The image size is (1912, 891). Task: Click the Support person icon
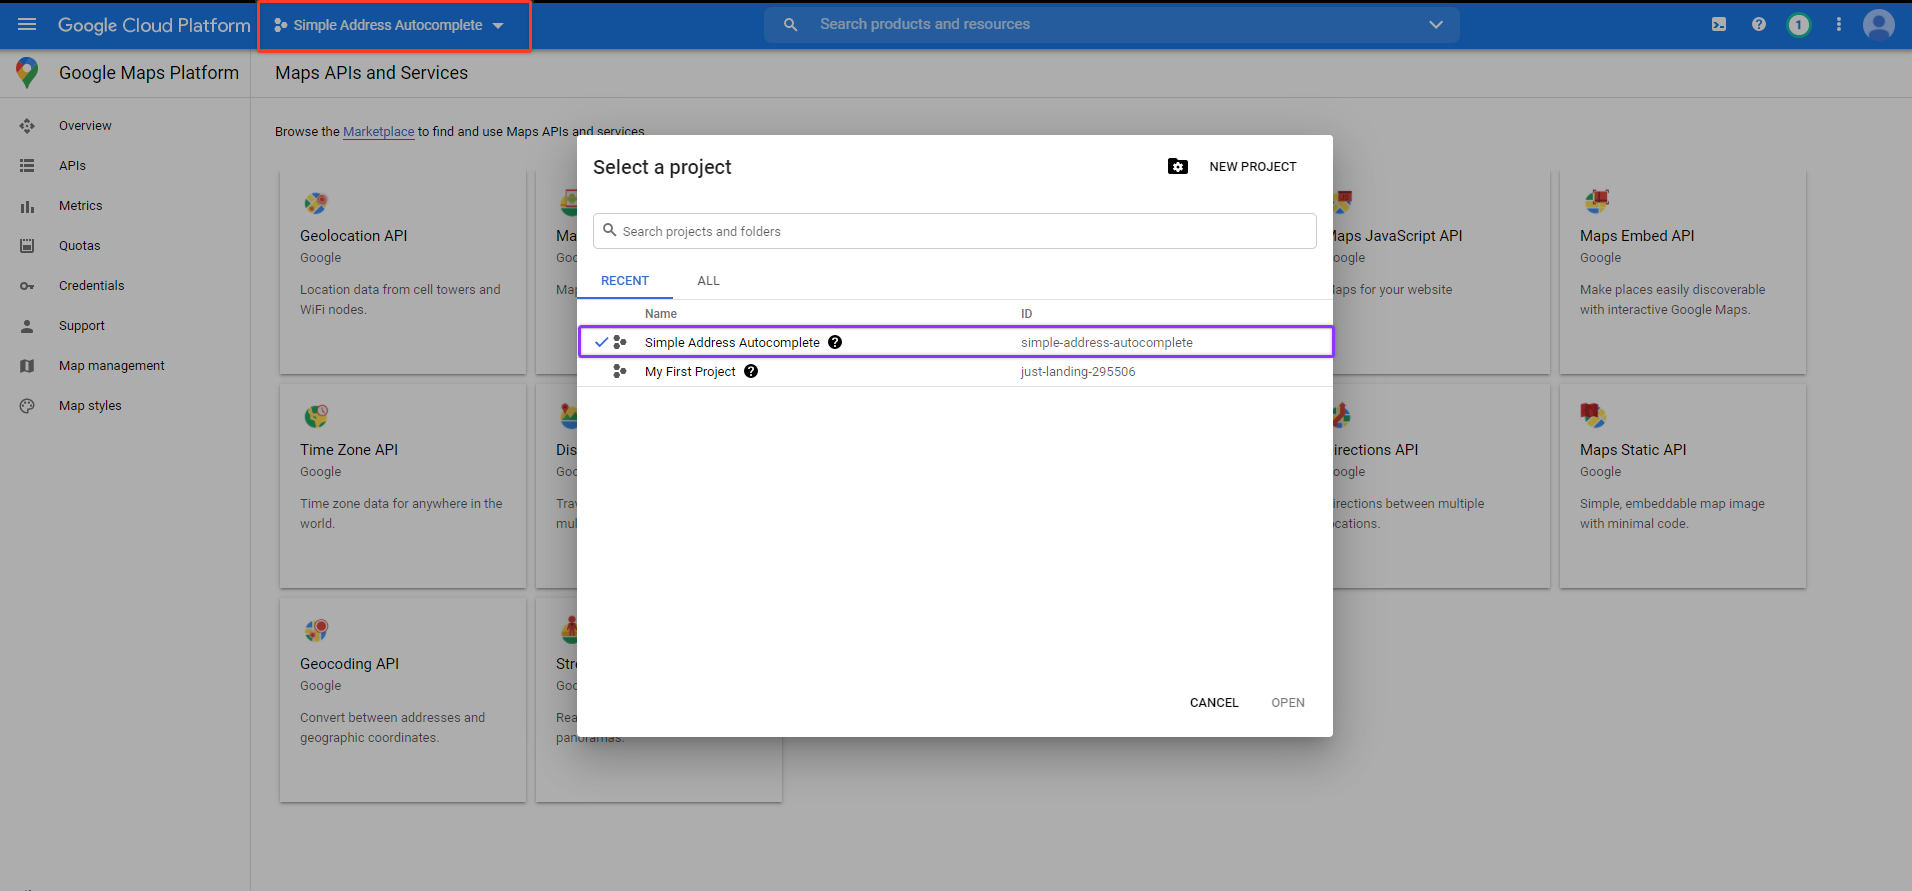[27, 326]
